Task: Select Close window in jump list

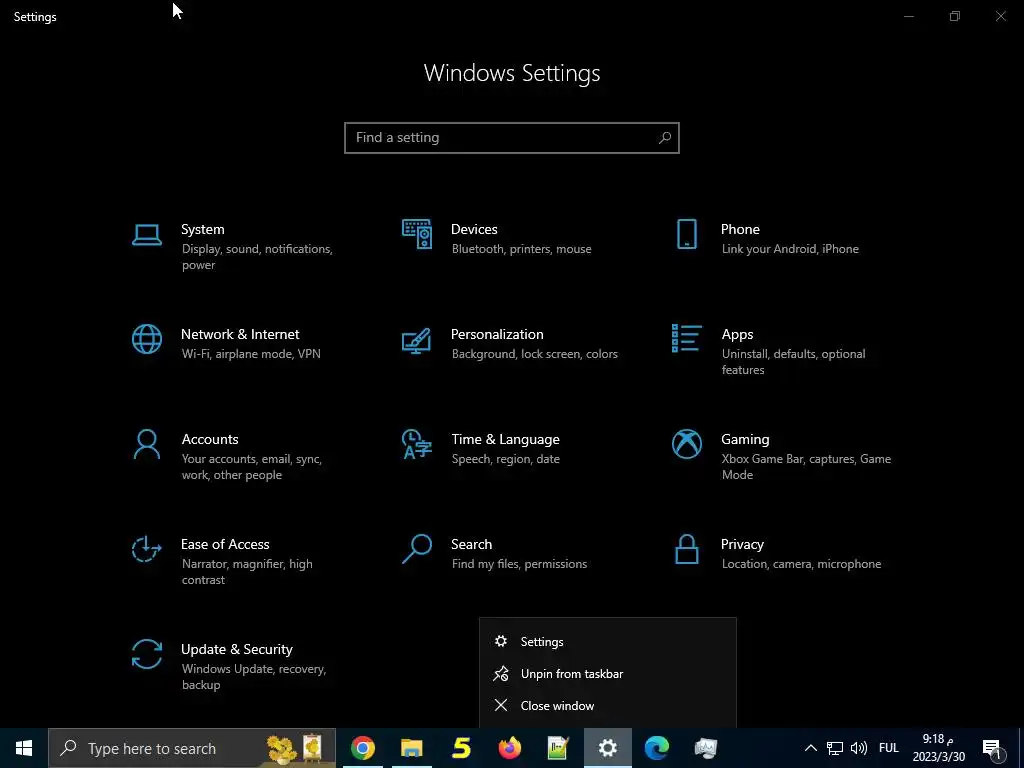Action: point(607,706)
